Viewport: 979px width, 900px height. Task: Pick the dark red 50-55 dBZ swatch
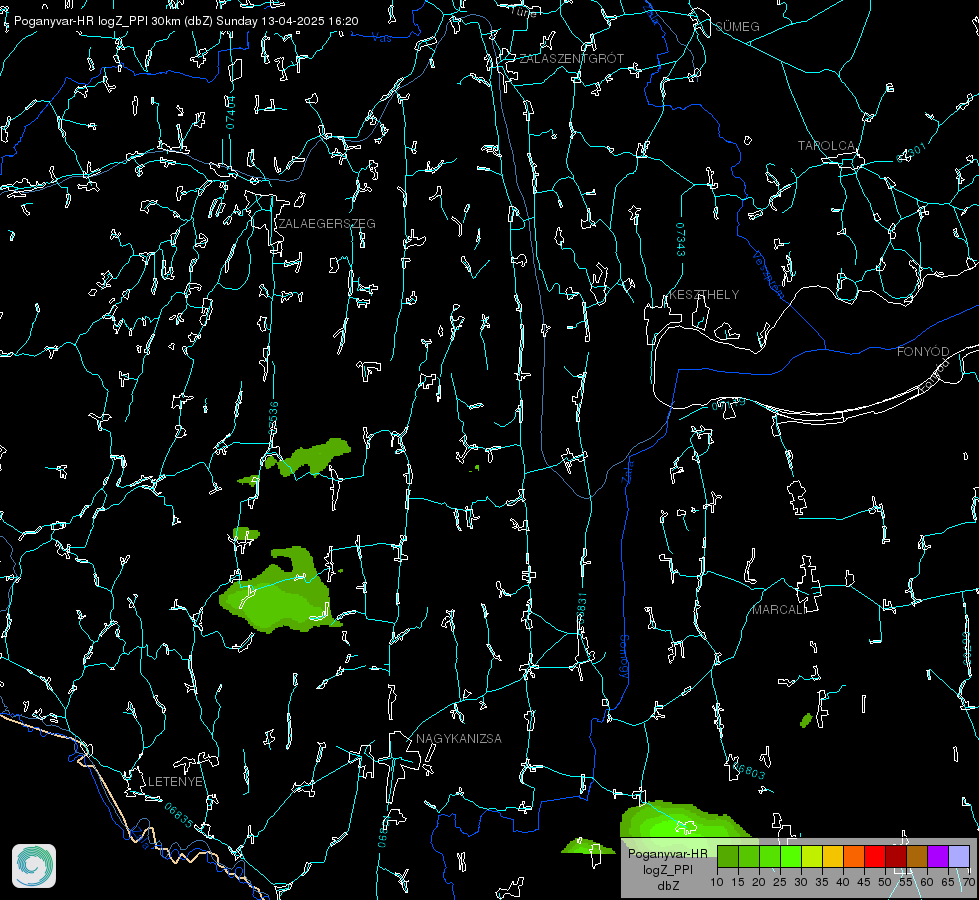tap(896, 856)
